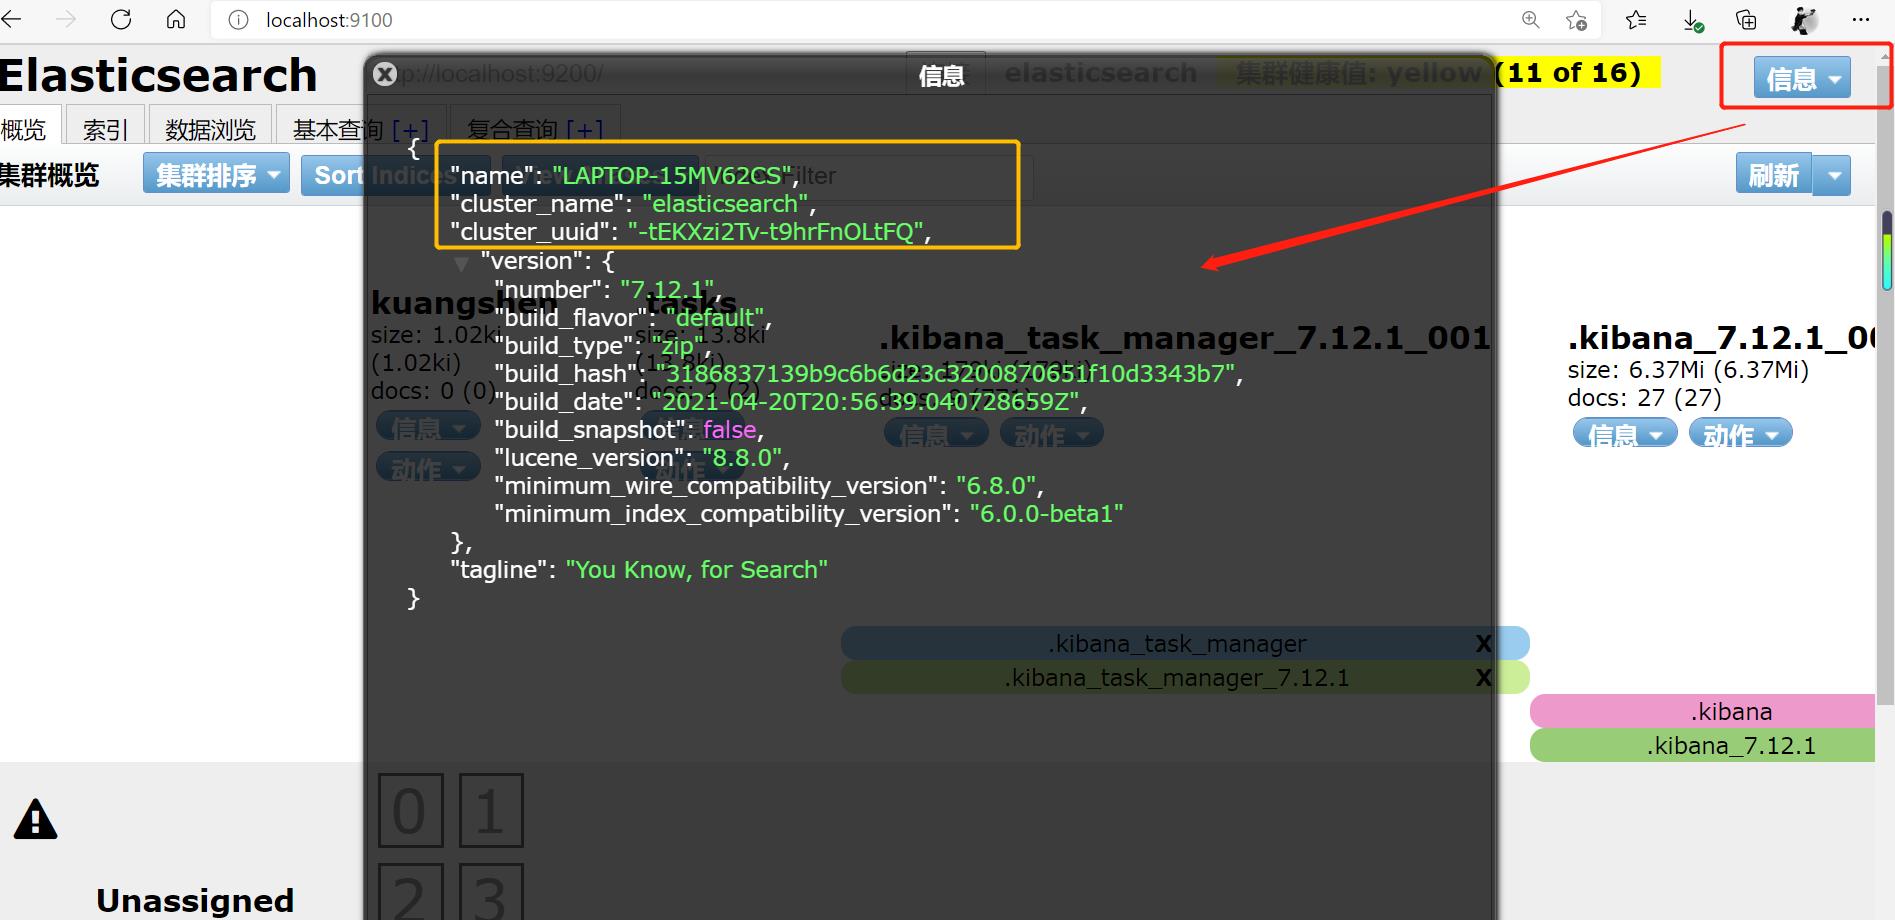1895x920 pixels.
Task: Click the build_snapshot false value
Action: point(730,429)
